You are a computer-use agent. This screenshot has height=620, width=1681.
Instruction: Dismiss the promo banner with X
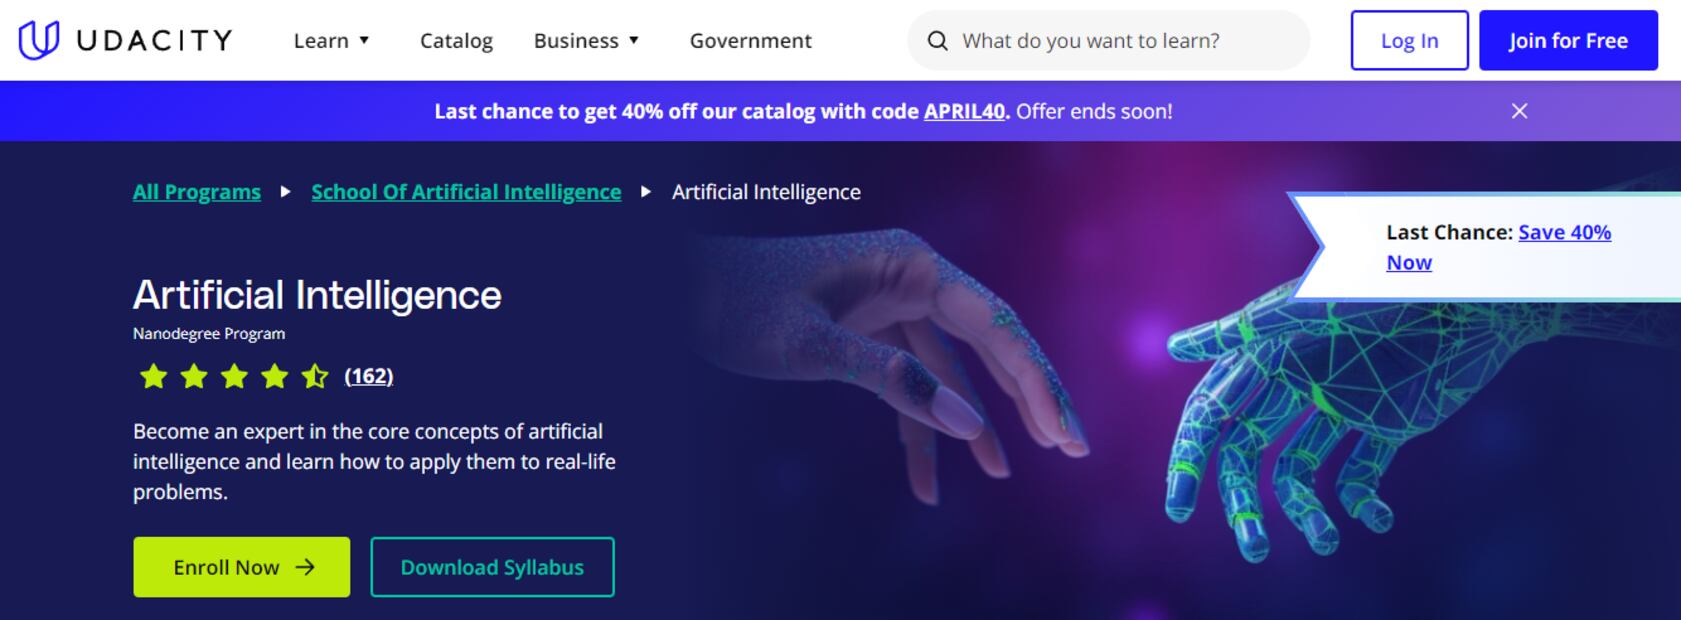click(1519, 111)
